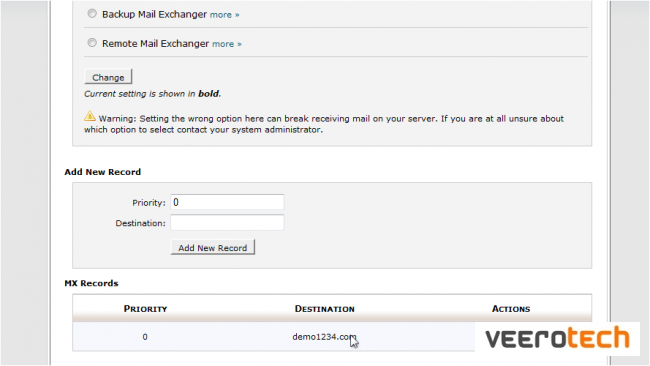650x366 pixels.
Task: Click the Priority: field label
Action: coord(149,203)
